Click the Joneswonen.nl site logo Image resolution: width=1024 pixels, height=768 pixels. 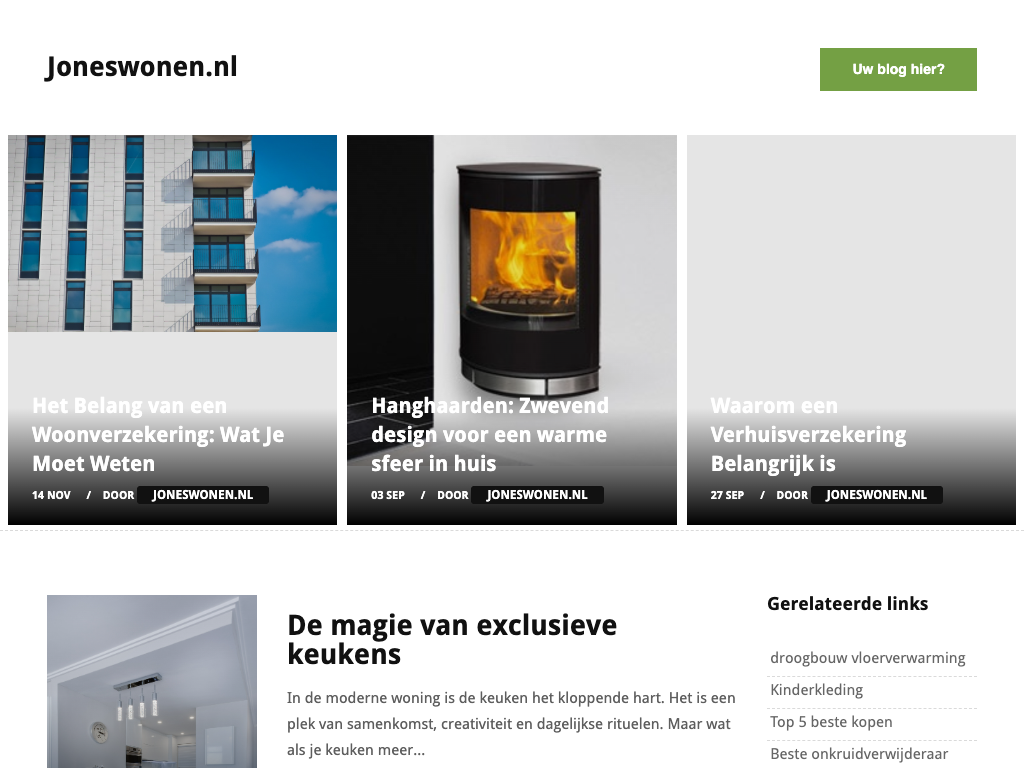click(141, 67)
